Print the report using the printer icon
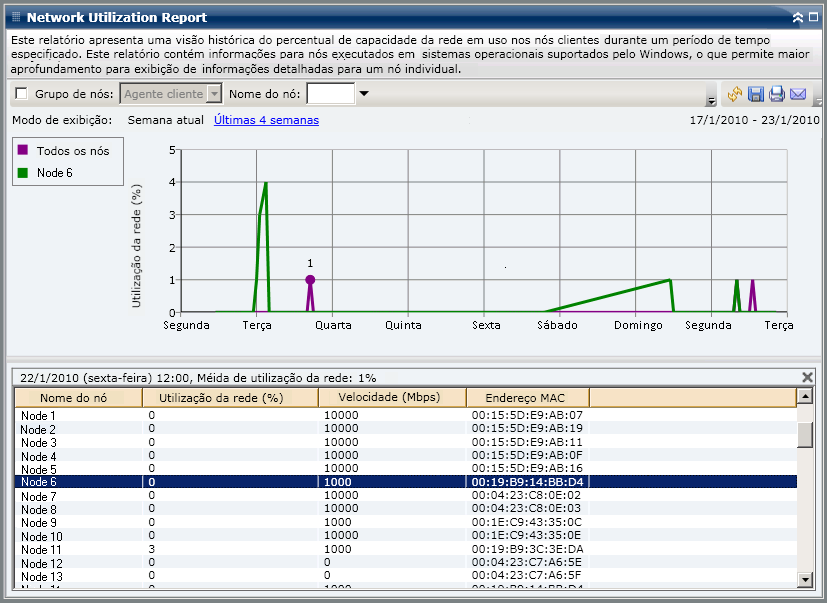 pos(777,94)
